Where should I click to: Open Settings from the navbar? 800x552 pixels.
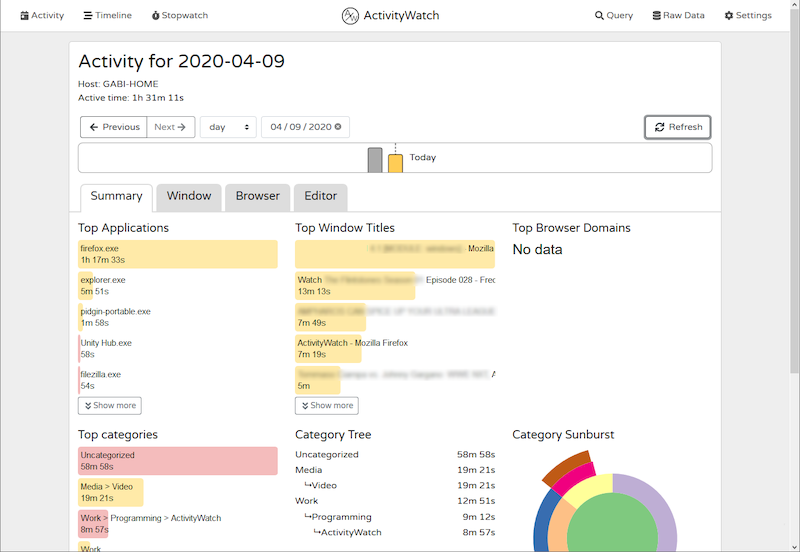748,15
